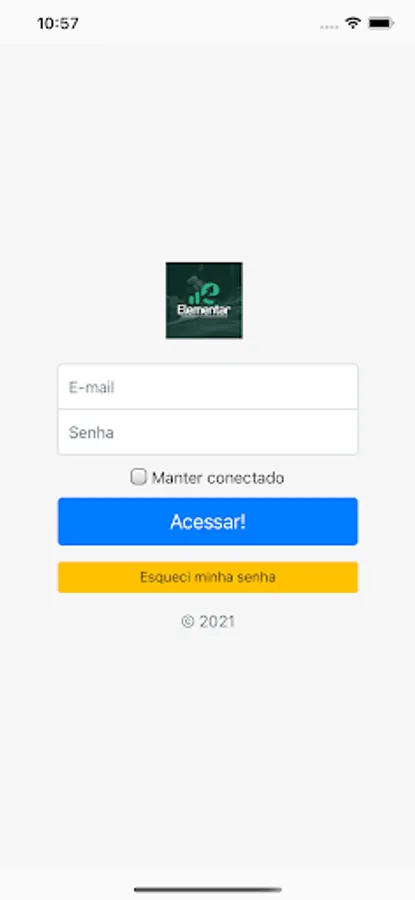Open password recovery via Esqueci minha senha
This screenshot has width=415, height=900.
click(x=208, y=577)
